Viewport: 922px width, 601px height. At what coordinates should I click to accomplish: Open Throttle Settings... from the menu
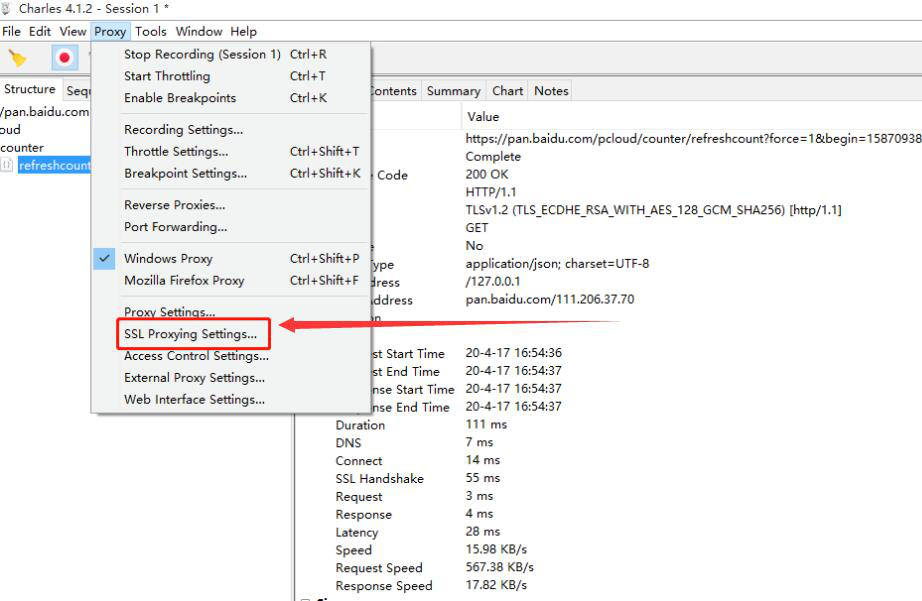click(230, 151)
